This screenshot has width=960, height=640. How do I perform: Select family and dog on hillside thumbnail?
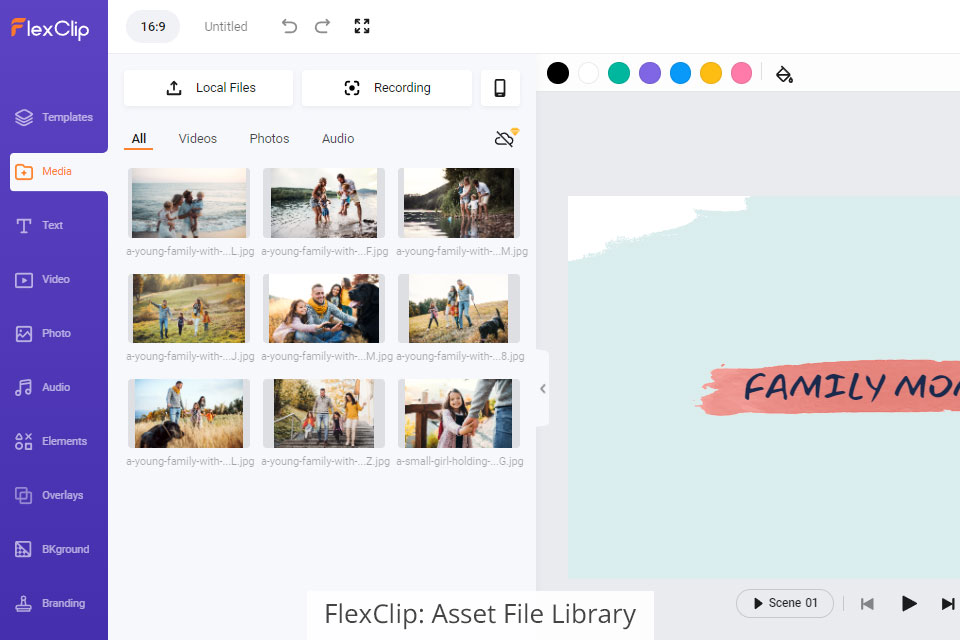[459, 308]
